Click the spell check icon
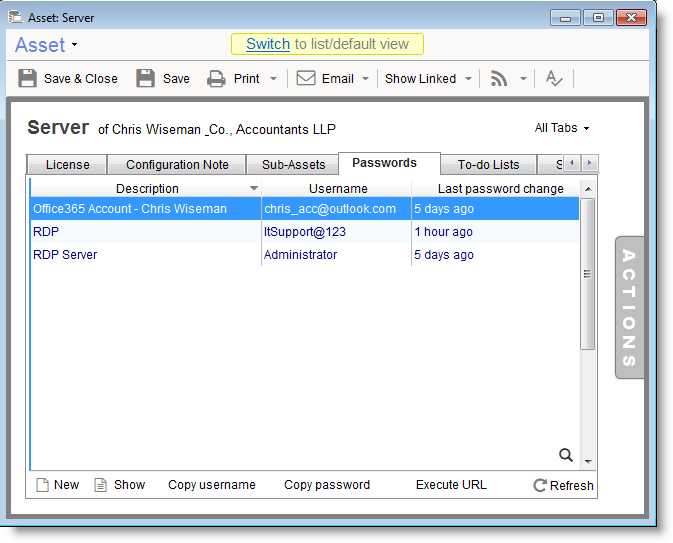The width and height of the screenshot is (673, 543). (553, 79)
